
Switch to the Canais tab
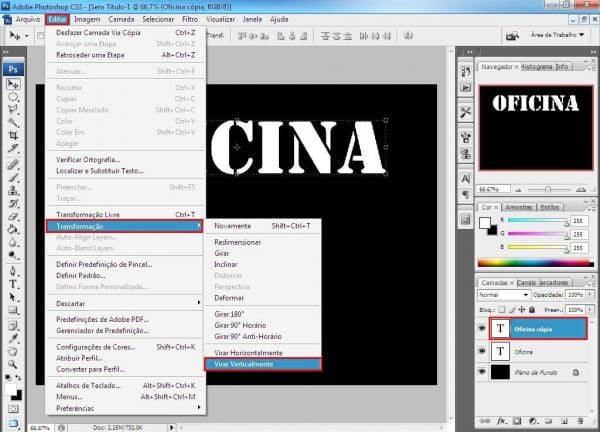click(x=526, y=282)
